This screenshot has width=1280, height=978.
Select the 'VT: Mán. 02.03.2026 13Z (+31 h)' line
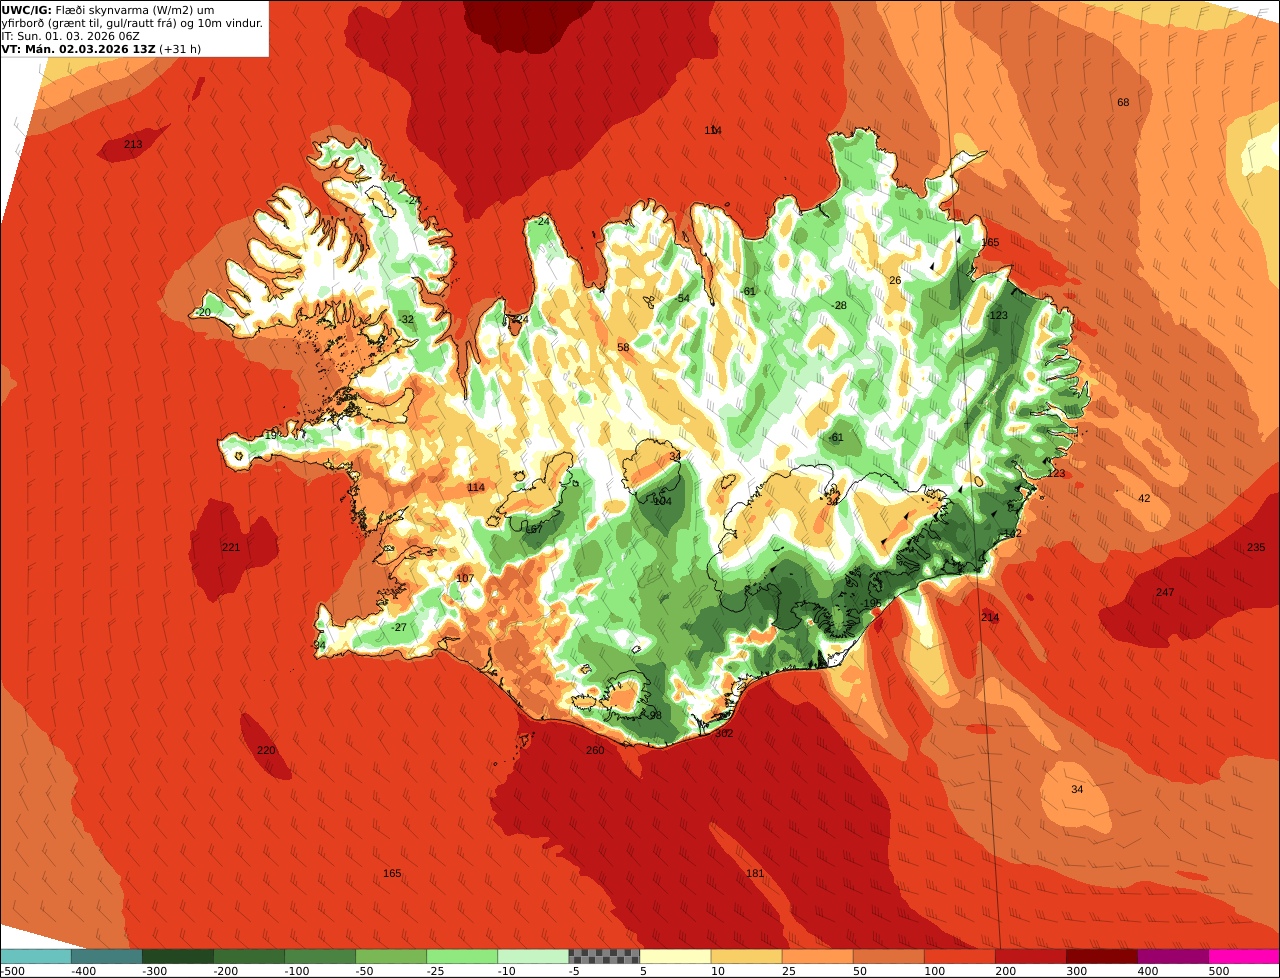[x=99, y=48]
